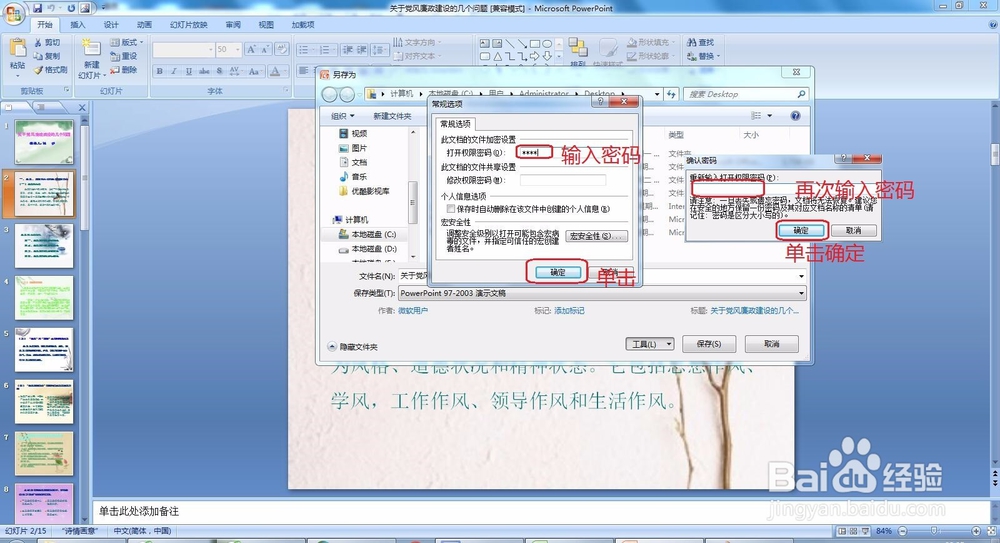1000x543 pixels.
Task: Toggle Underline formatting
Action: pos(189,71)
